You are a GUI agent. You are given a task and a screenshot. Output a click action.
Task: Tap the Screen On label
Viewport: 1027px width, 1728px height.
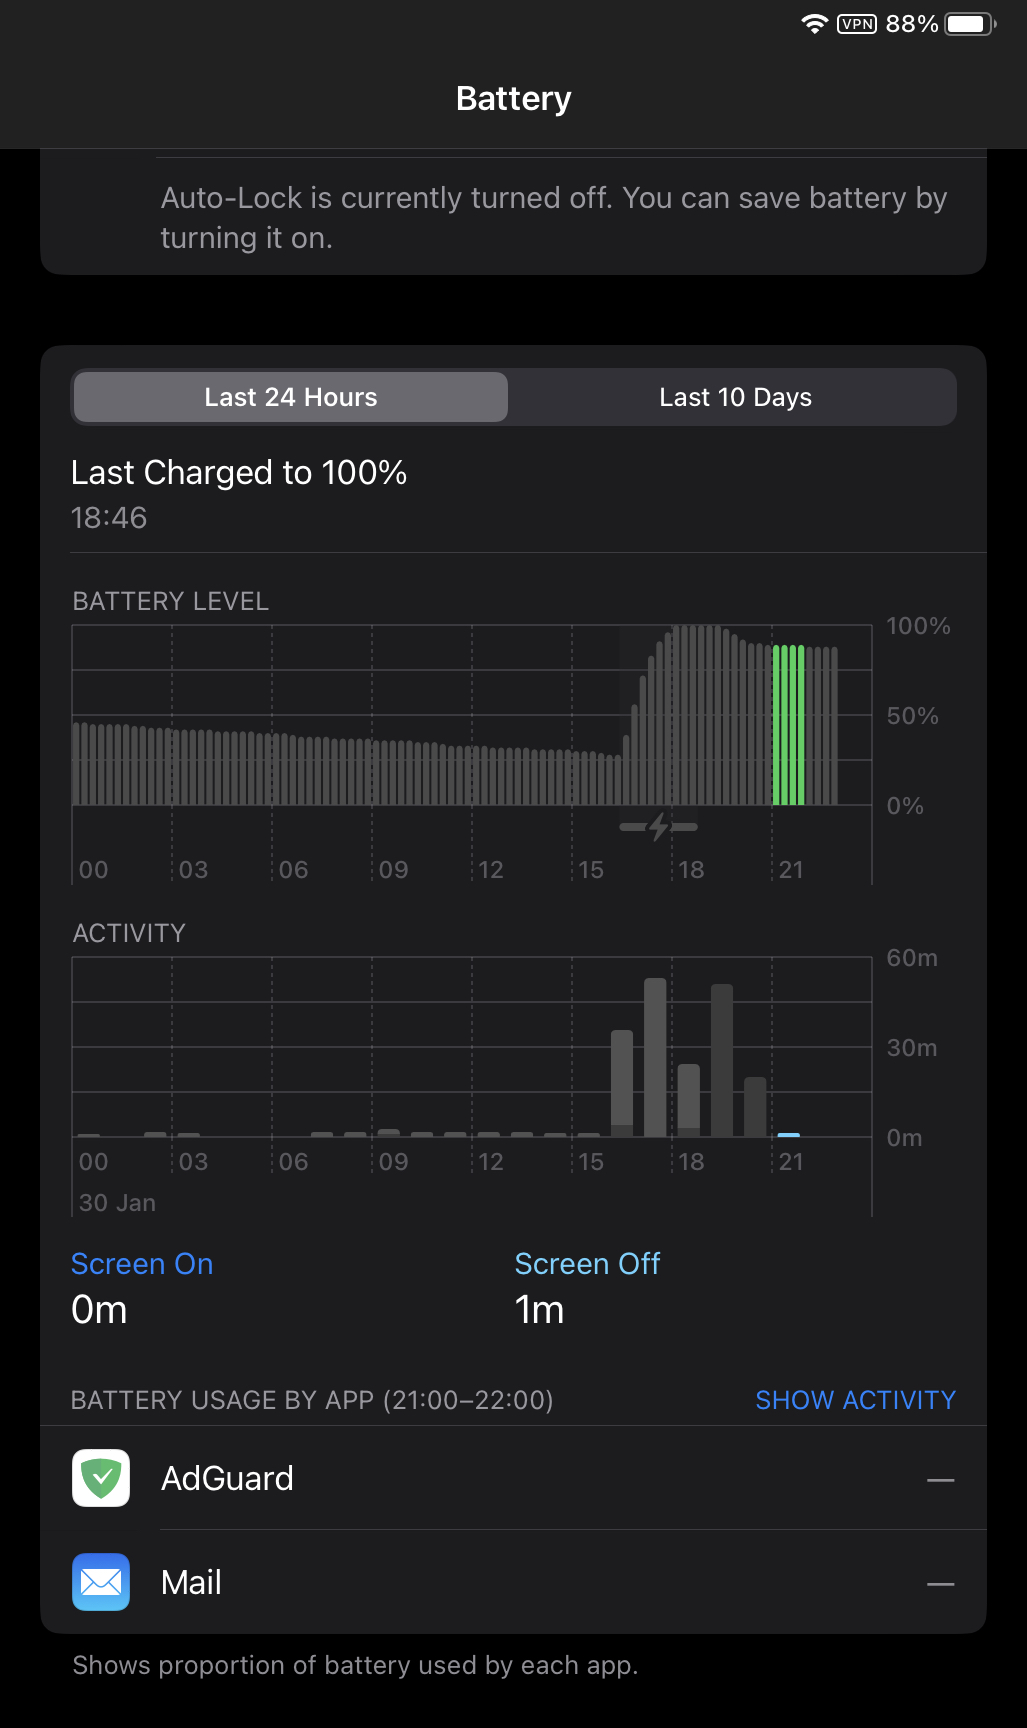pyautogui.click(x=142, y=1264)
